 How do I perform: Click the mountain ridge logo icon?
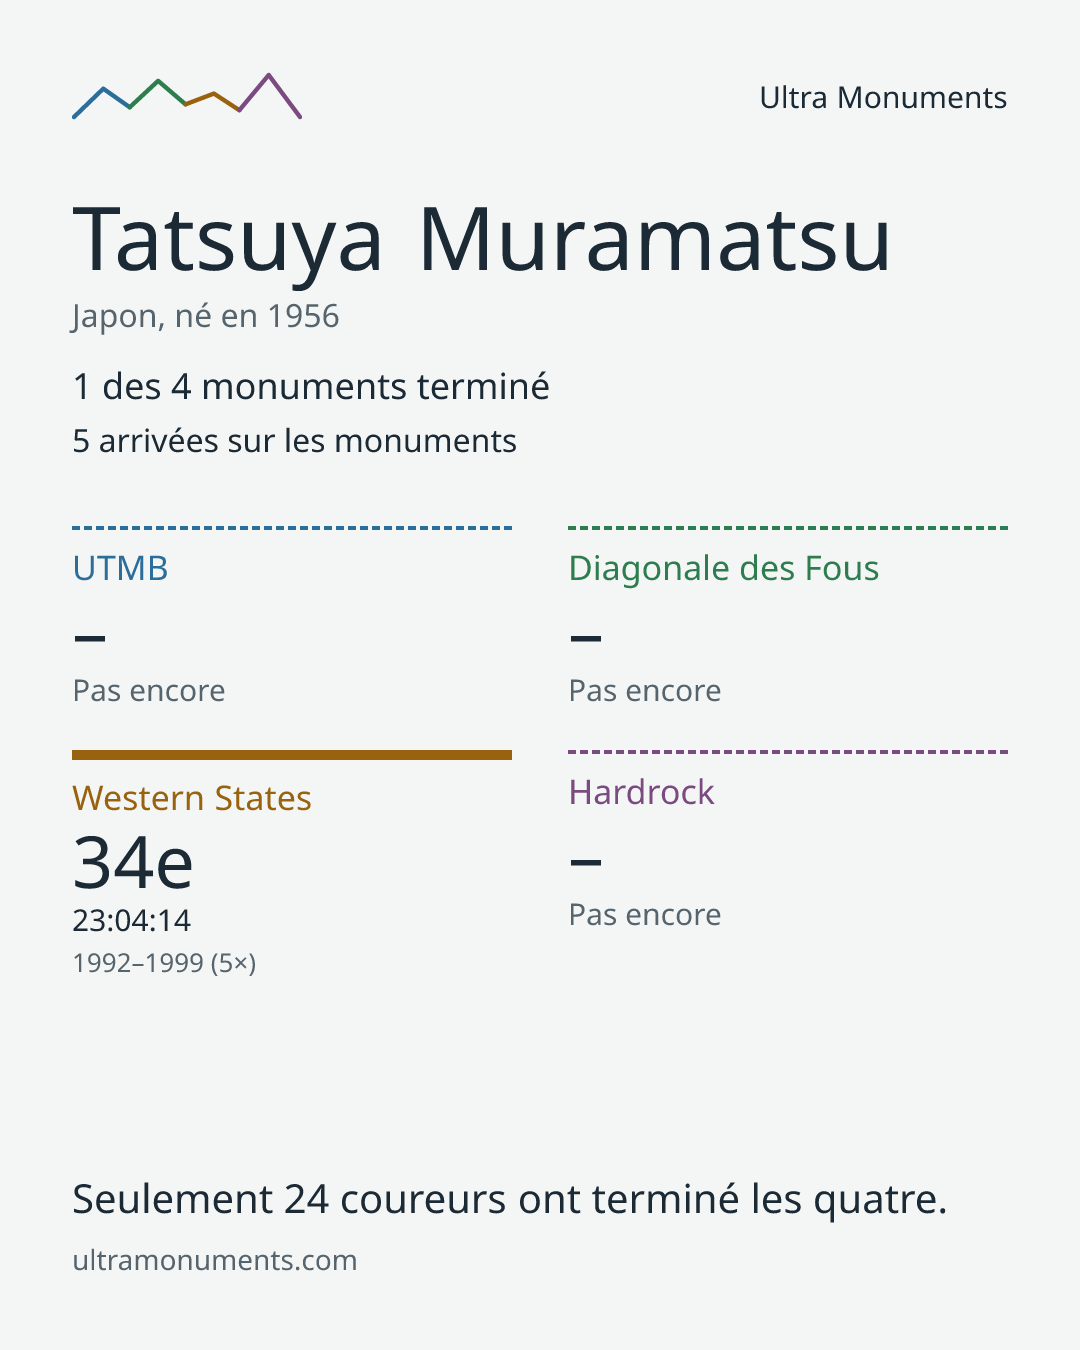click(187, 96)
